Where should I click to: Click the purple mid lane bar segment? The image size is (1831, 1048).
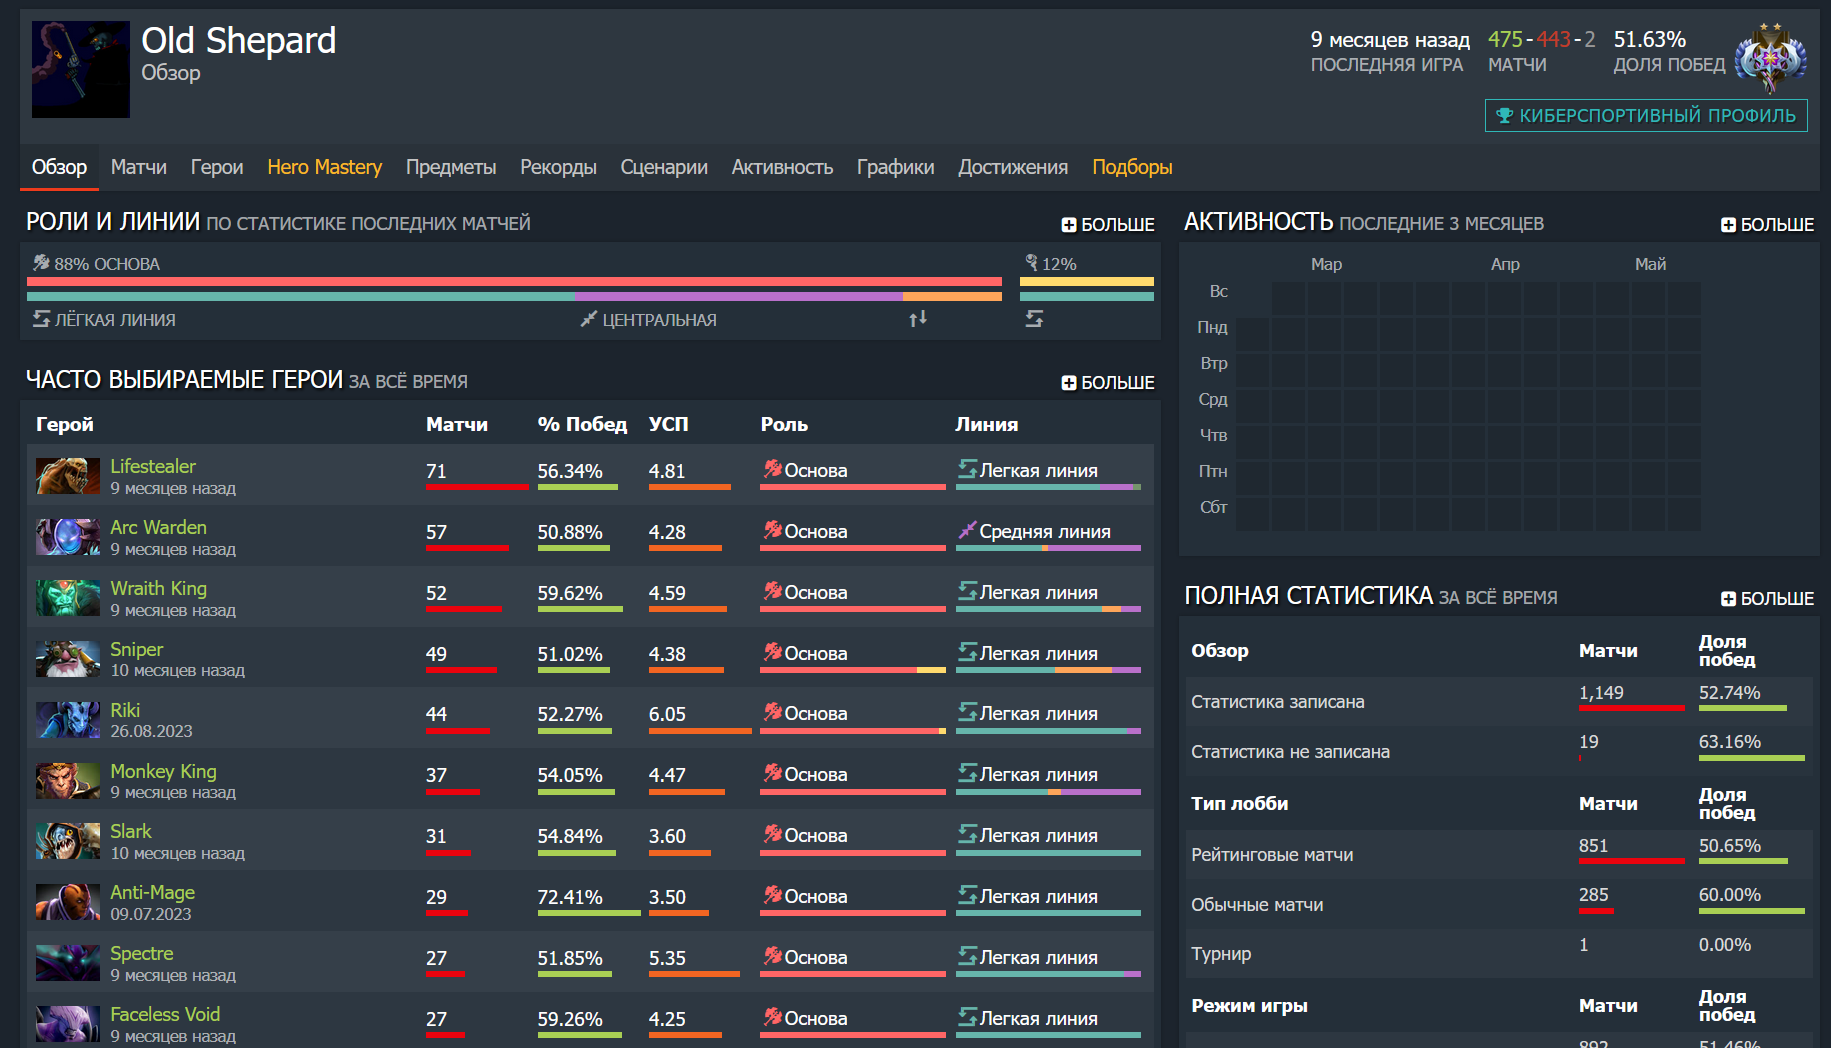tap(739, 296)
